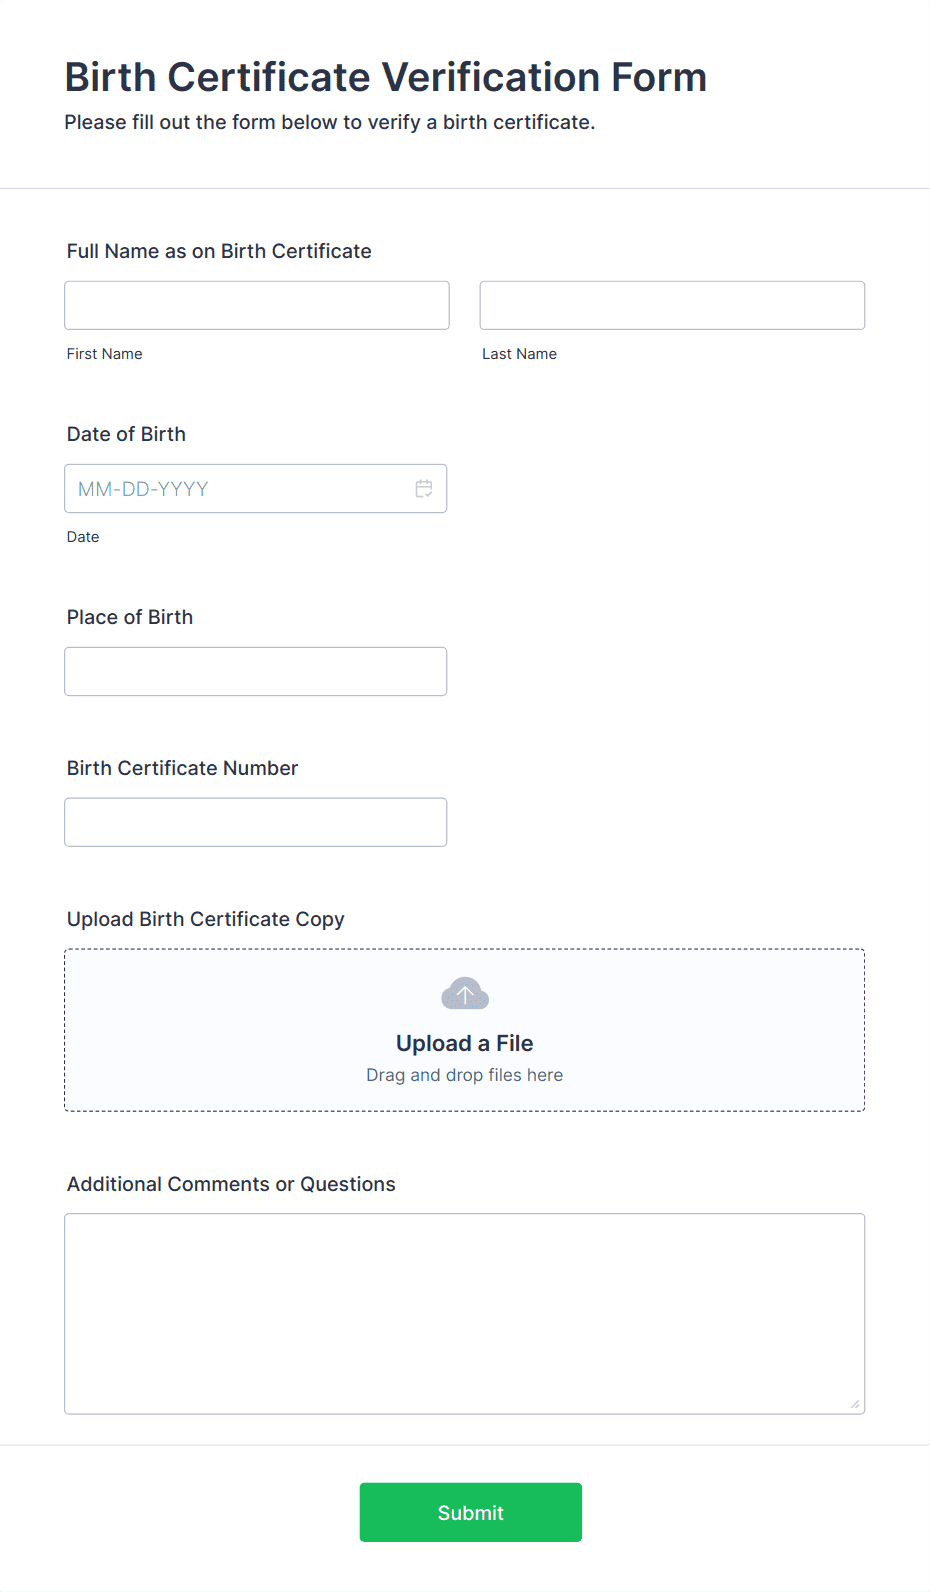The image size is (930, 1592).
Task: Select the Birth Certificate Number field
Action: tap(255, 821)
